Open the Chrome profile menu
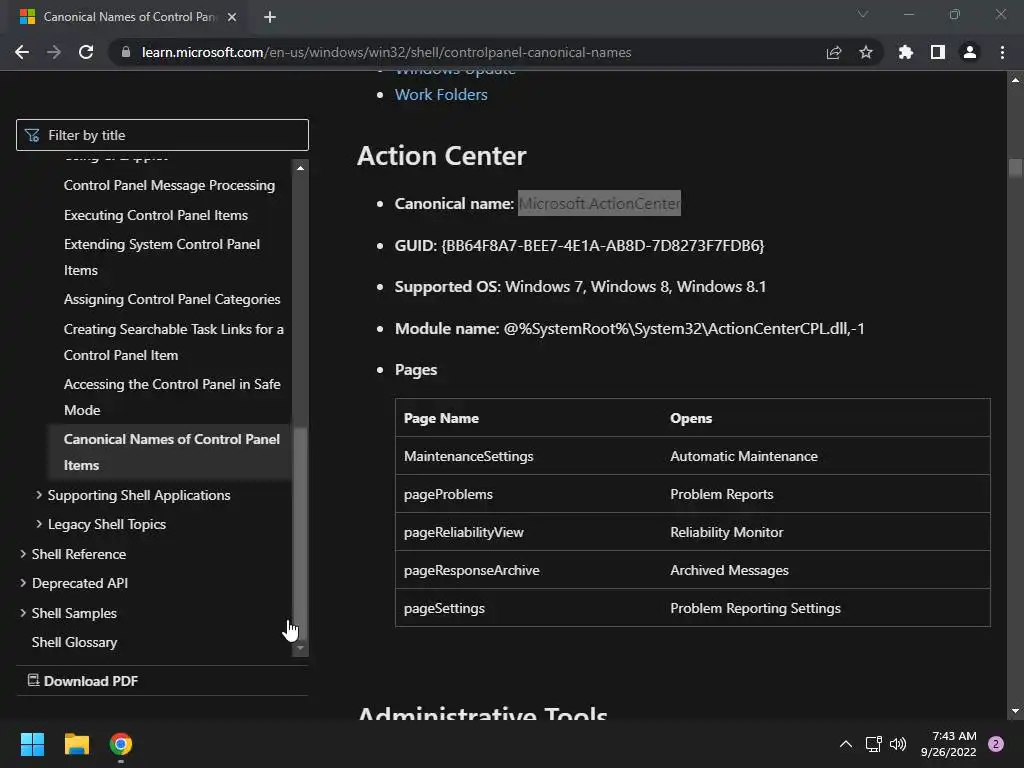1024x768 pixels. [x=970, y=52]
